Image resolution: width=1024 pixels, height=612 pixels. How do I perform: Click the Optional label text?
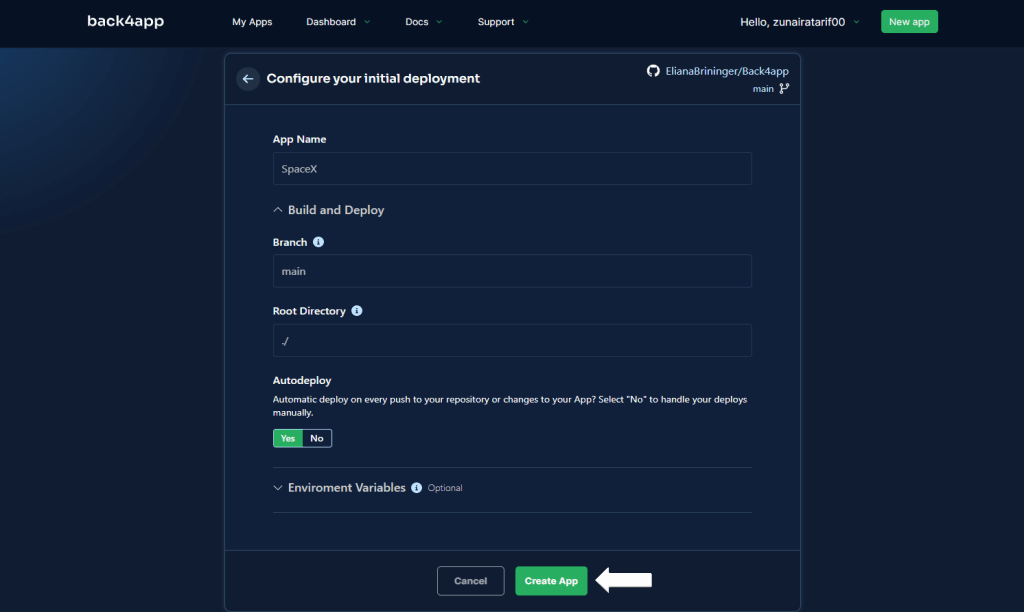(x=445, y=488)
